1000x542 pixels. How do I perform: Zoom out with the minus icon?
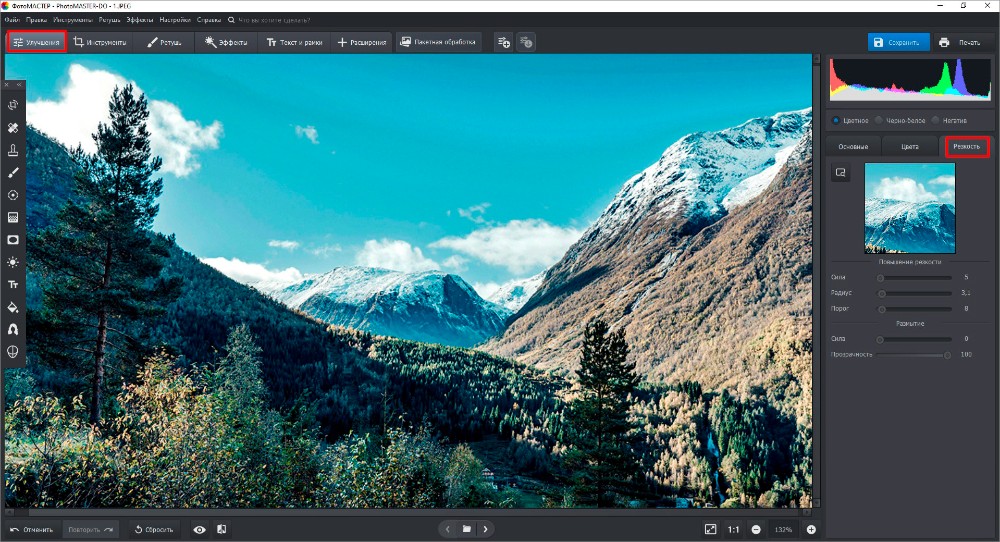pyautogui.click(x=756, y=529)
